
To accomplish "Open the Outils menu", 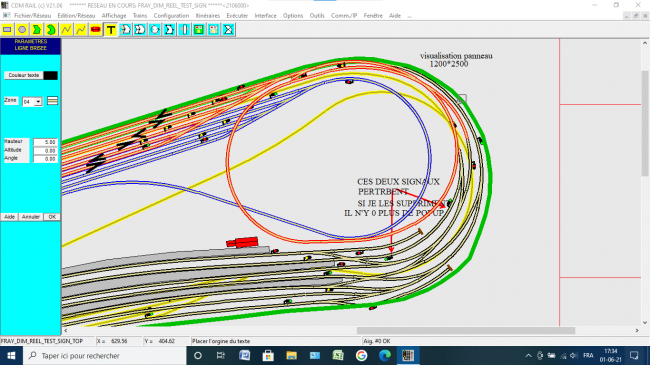I will pyautogui.click(x=317, y=15).
